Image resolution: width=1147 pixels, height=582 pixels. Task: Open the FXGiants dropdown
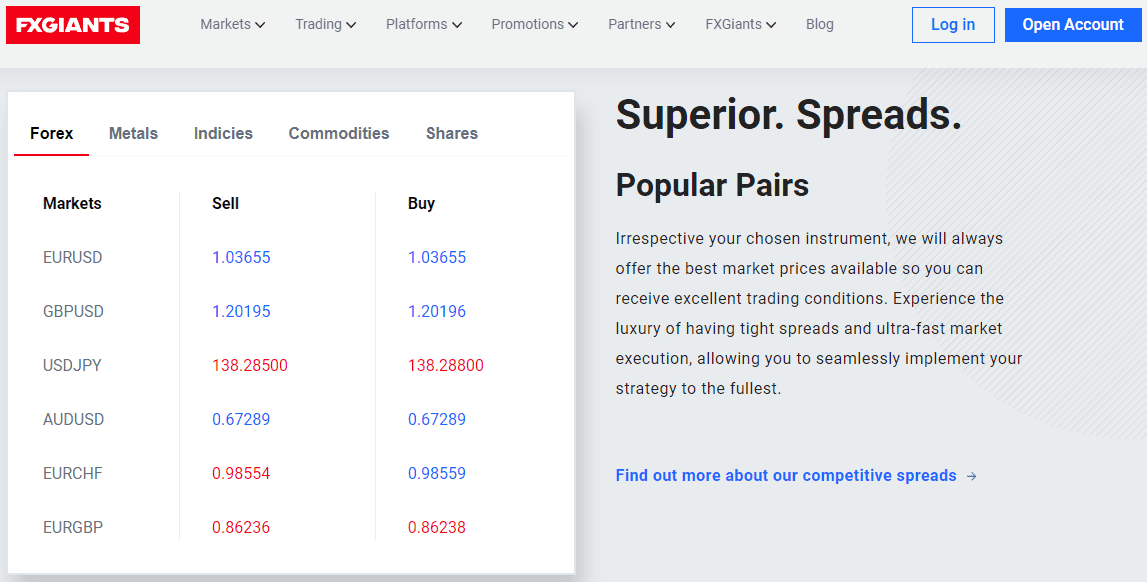point(740,24)
